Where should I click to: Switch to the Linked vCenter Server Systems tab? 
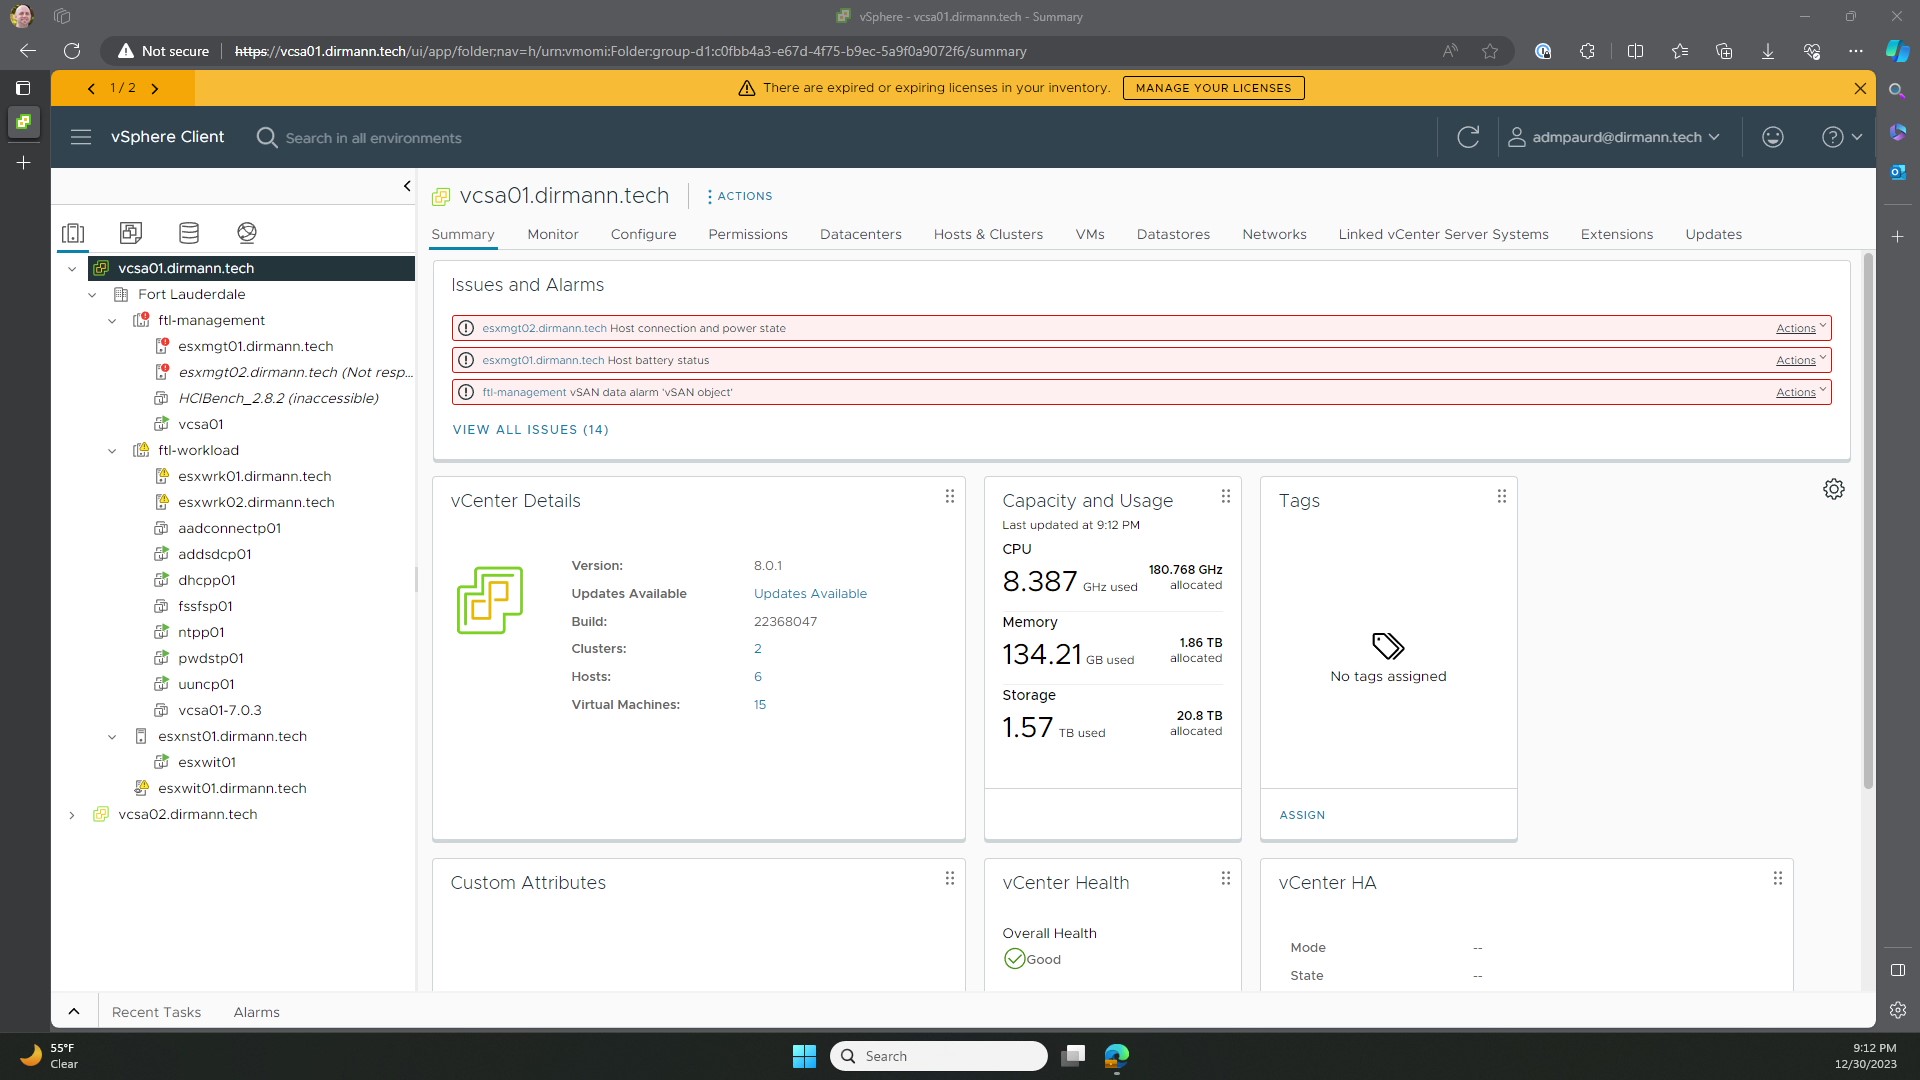(x=1443, y=234)
